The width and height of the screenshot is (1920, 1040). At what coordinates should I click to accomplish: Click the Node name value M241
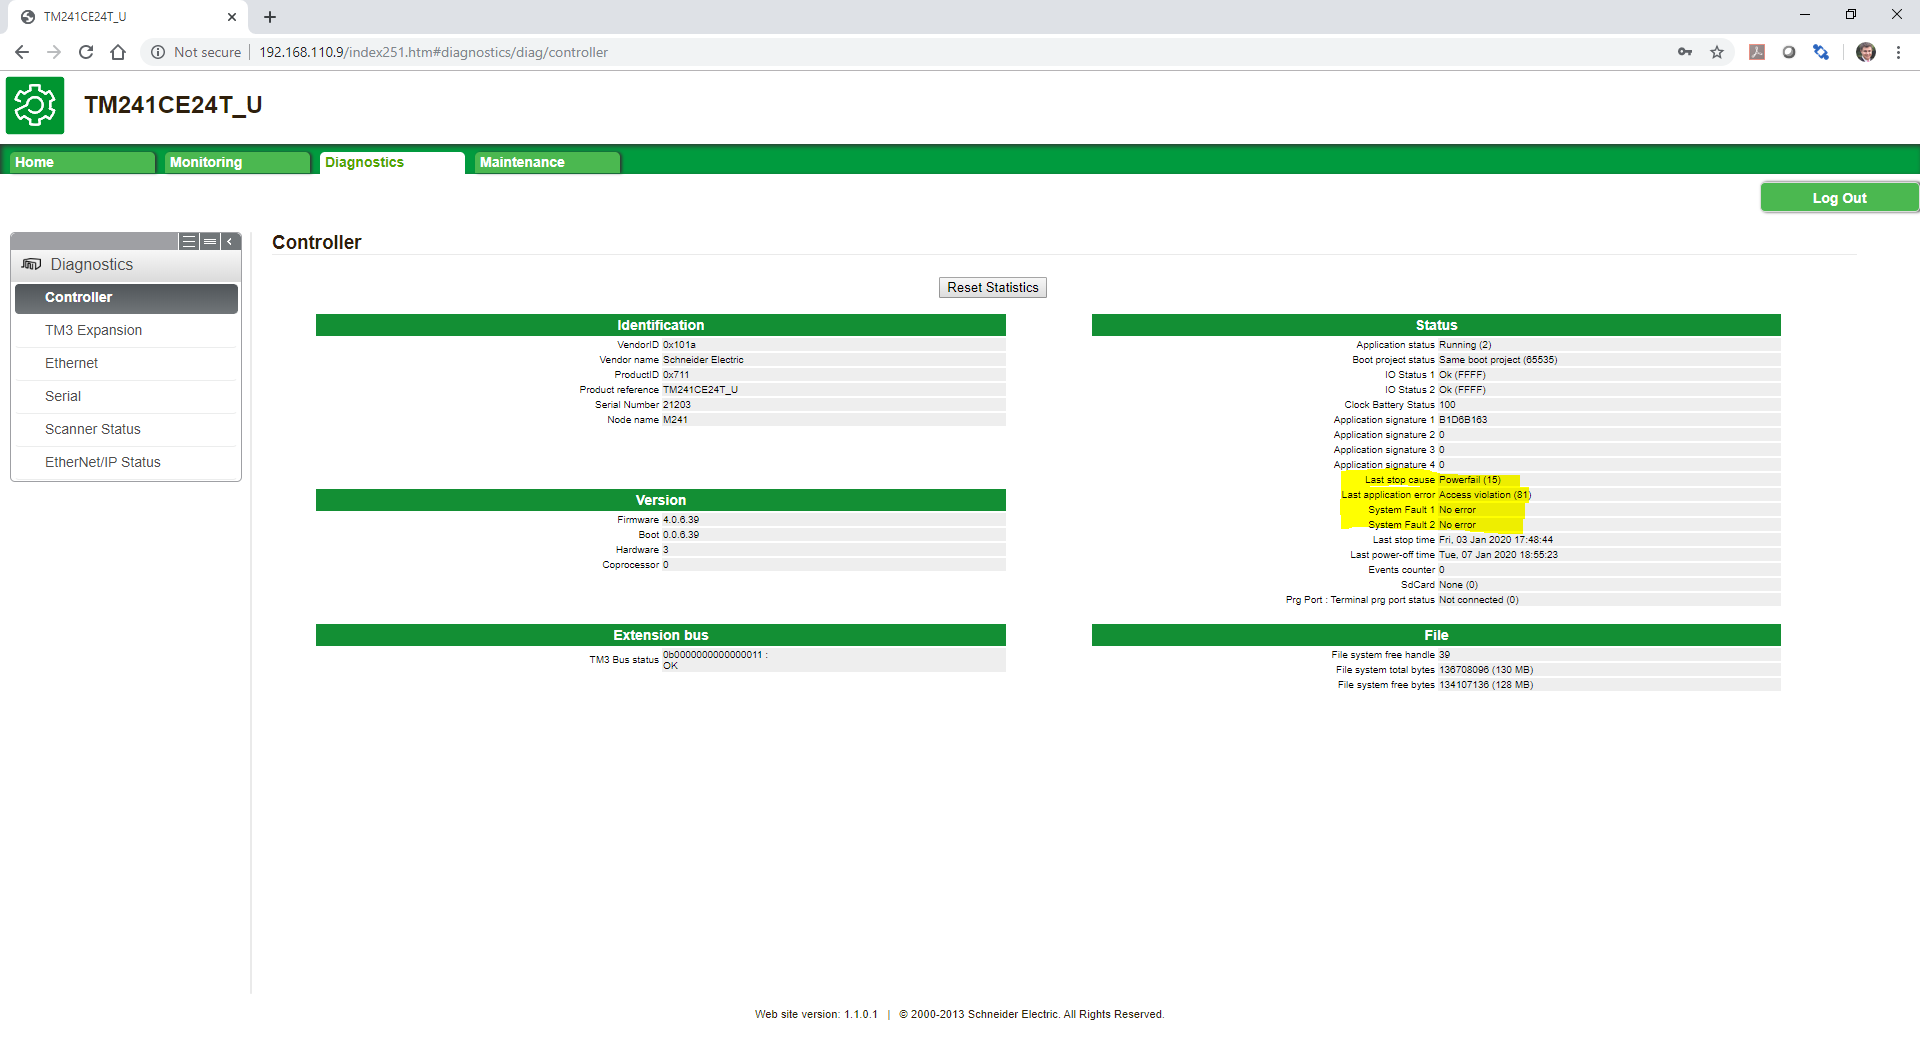[675, 420]
